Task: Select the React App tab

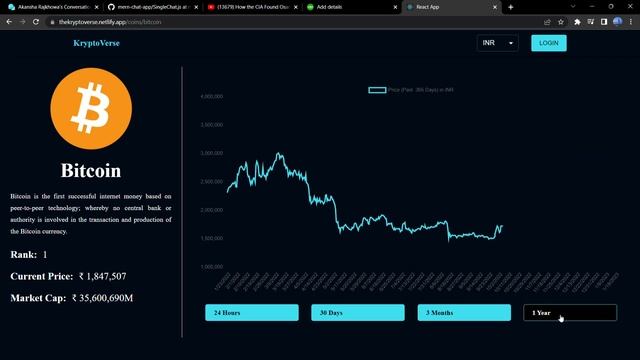Action: [452, 7]
